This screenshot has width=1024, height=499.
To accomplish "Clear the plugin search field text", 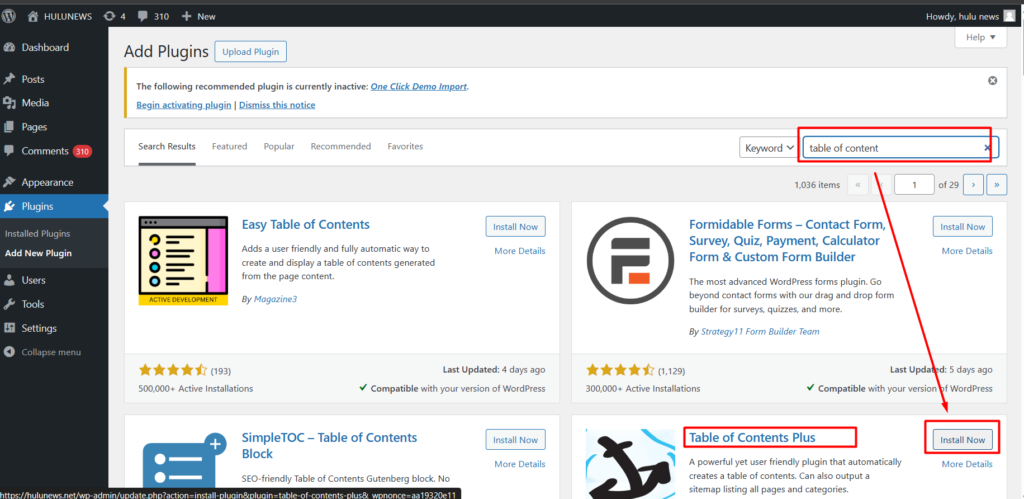I will 987,148.
